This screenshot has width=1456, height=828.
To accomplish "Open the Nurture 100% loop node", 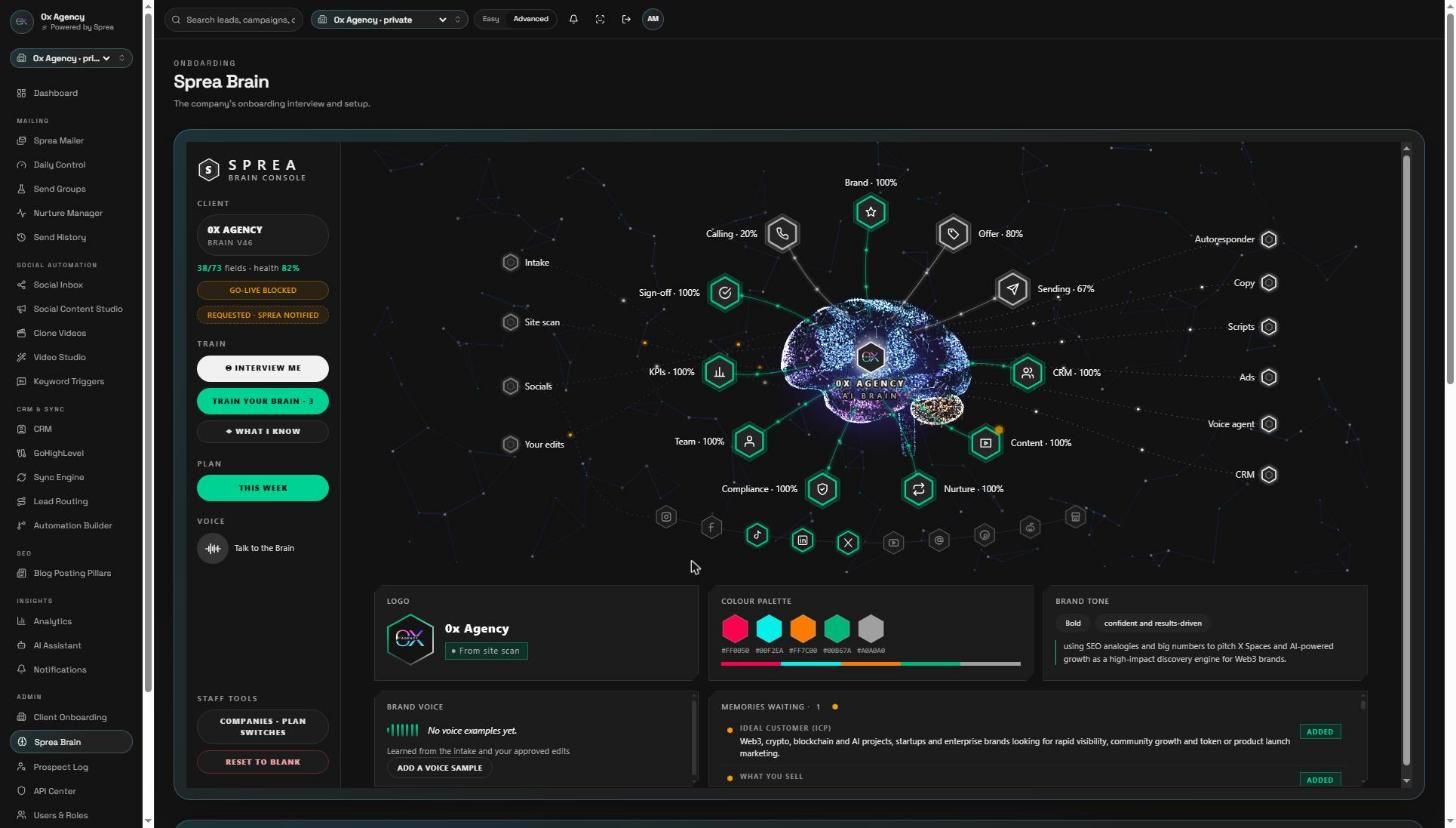I will coord(918,489).
